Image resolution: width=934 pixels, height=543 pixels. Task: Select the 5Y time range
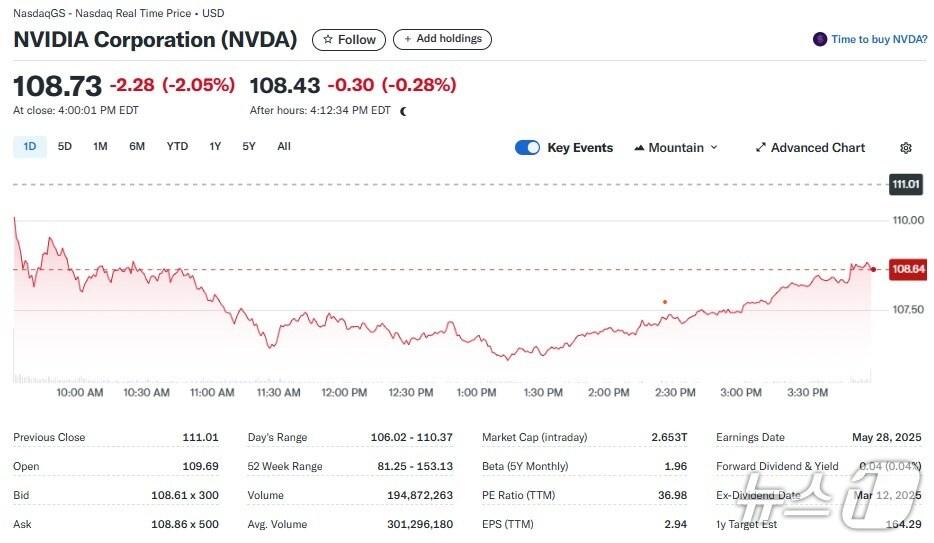pyautogui.click(x=249, y=147)
